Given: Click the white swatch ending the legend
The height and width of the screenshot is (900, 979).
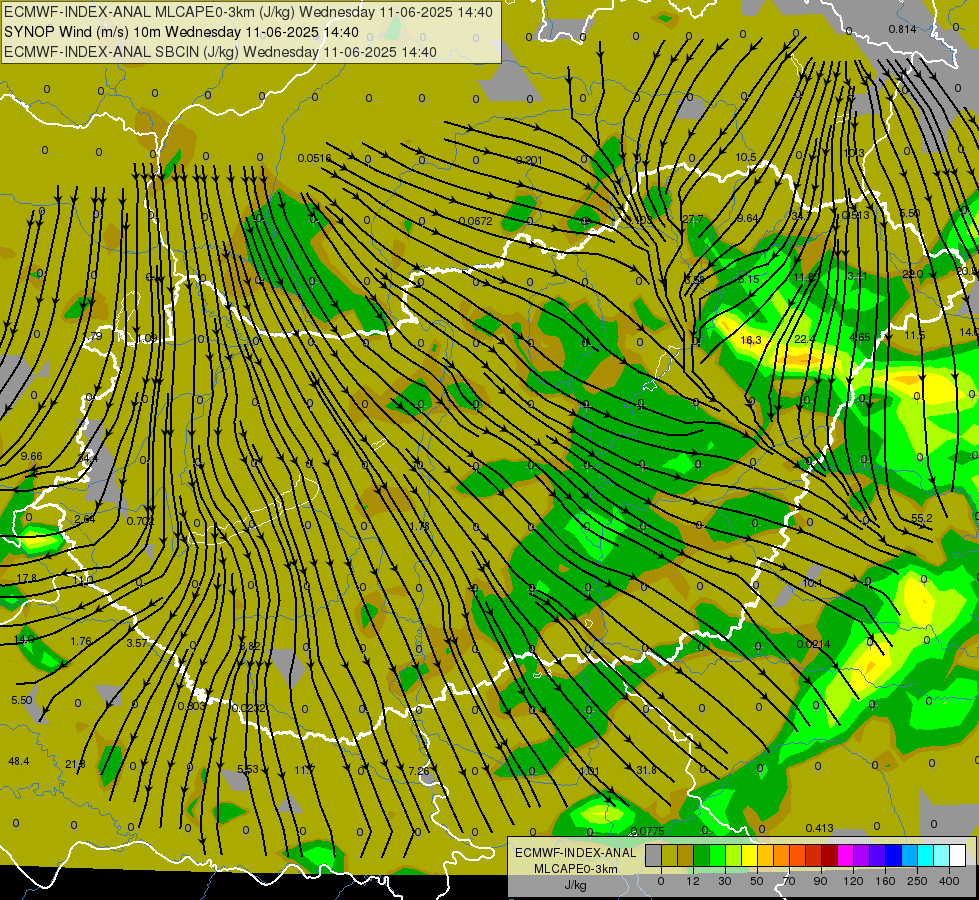Looking at the screenshot, I should tap(957, 855).
